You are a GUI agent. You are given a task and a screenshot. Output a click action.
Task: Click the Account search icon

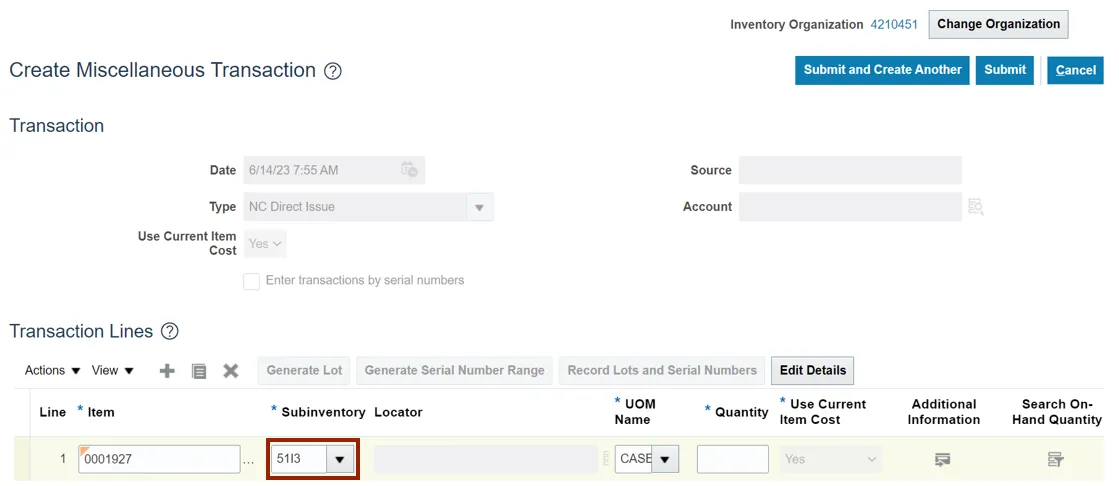tap(976, 207)
